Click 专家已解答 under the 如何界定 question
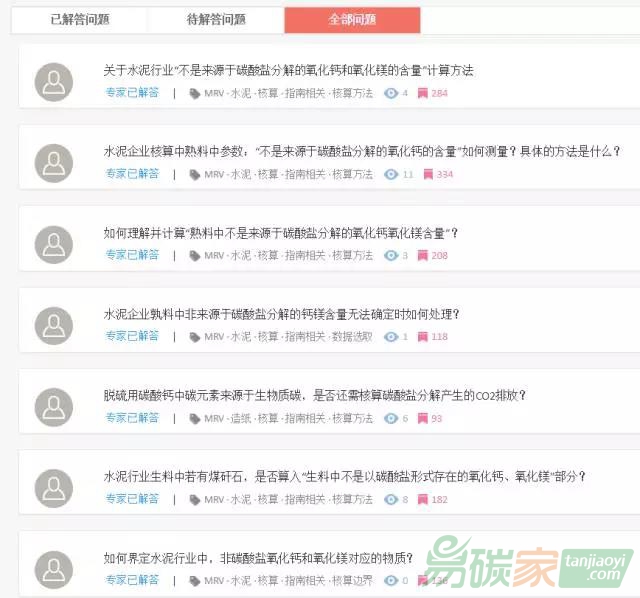The image size is (640, 598). coord(132,580)
